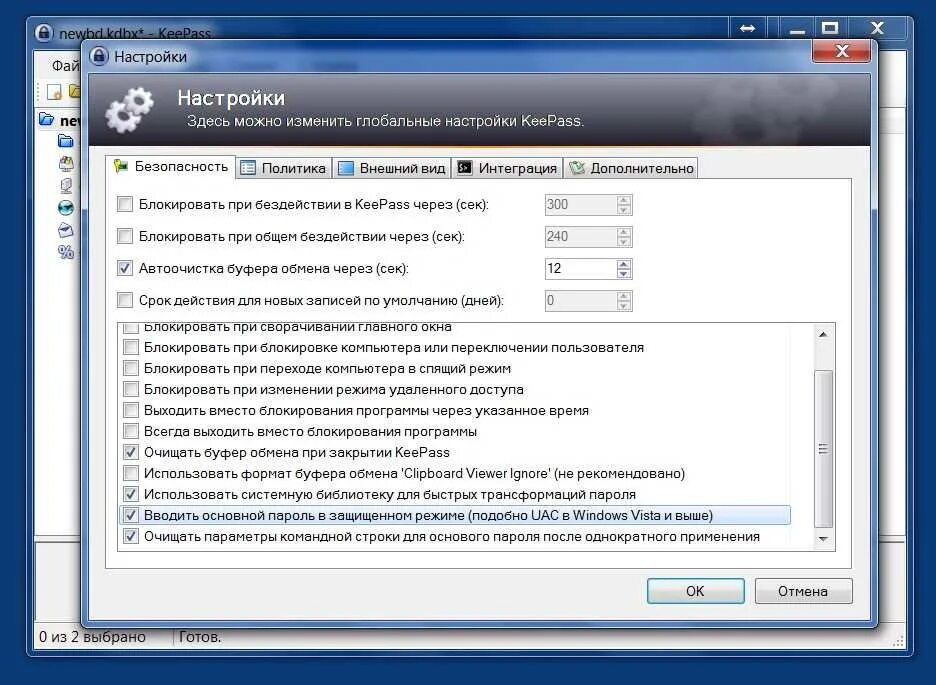This screenshot has height=685, width=936.
Task: Check 'Блокировать при блокировке компьютера' option
Action: [x=131, y=347]
